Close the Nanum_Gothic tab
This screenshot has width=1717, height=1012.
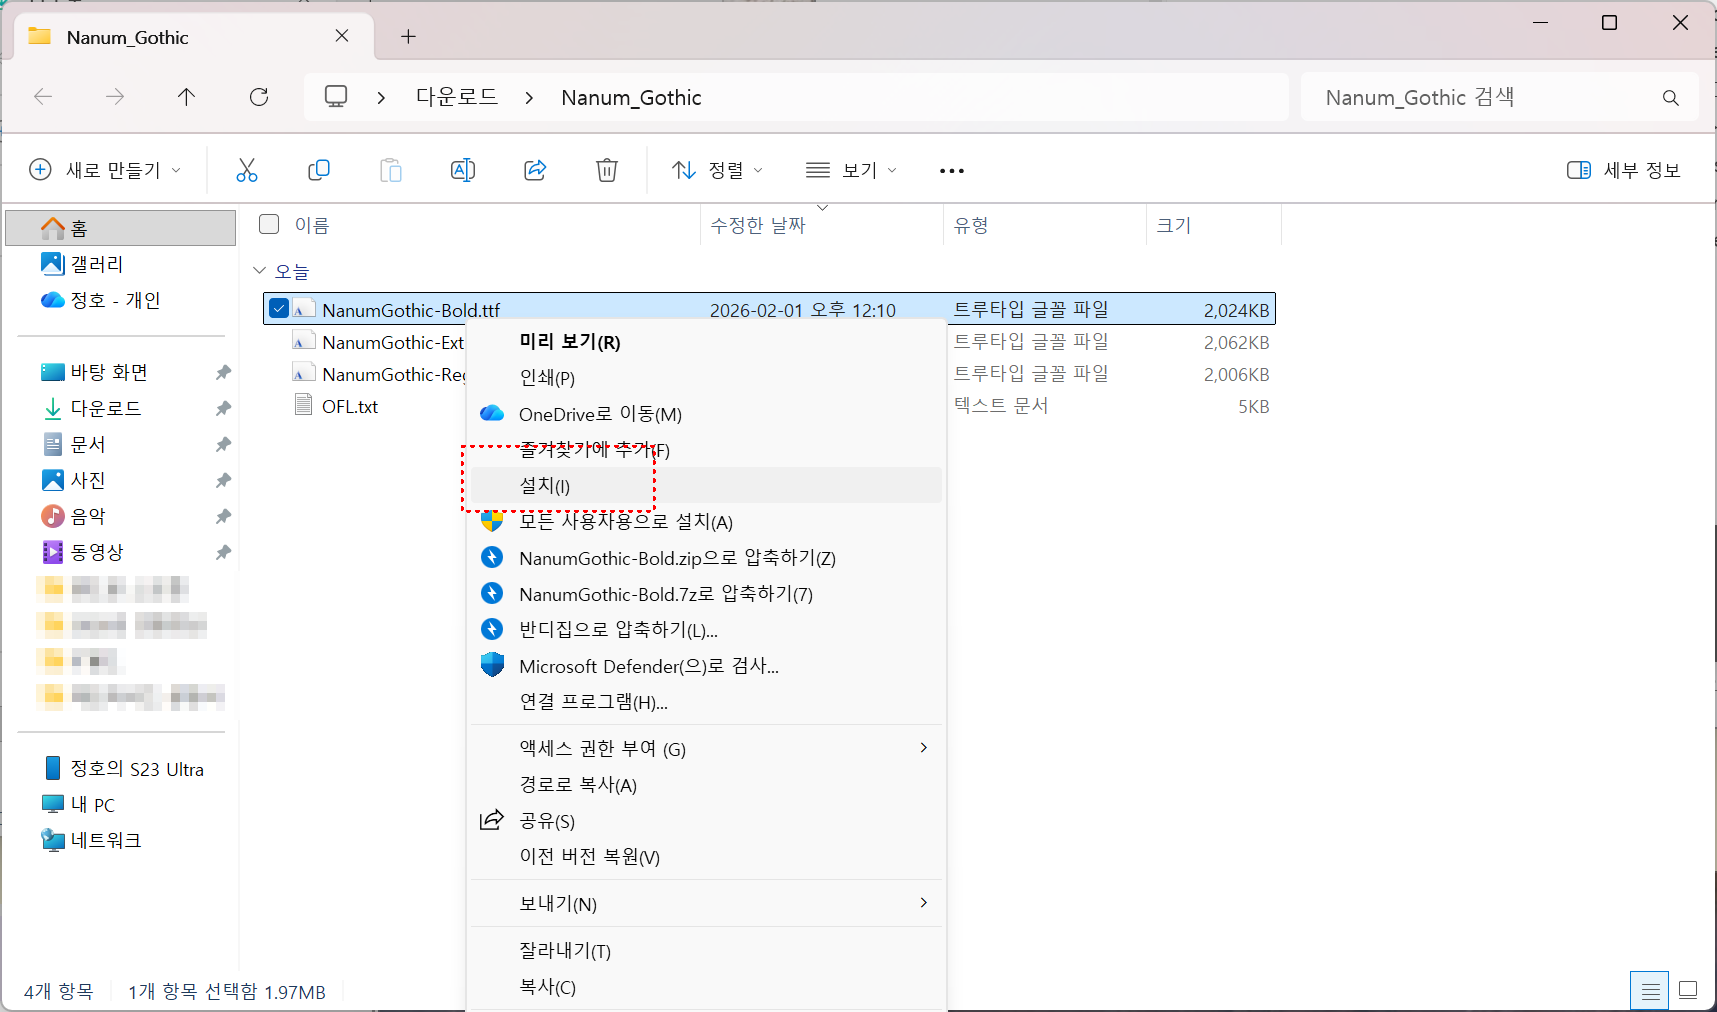click(342, 36)
